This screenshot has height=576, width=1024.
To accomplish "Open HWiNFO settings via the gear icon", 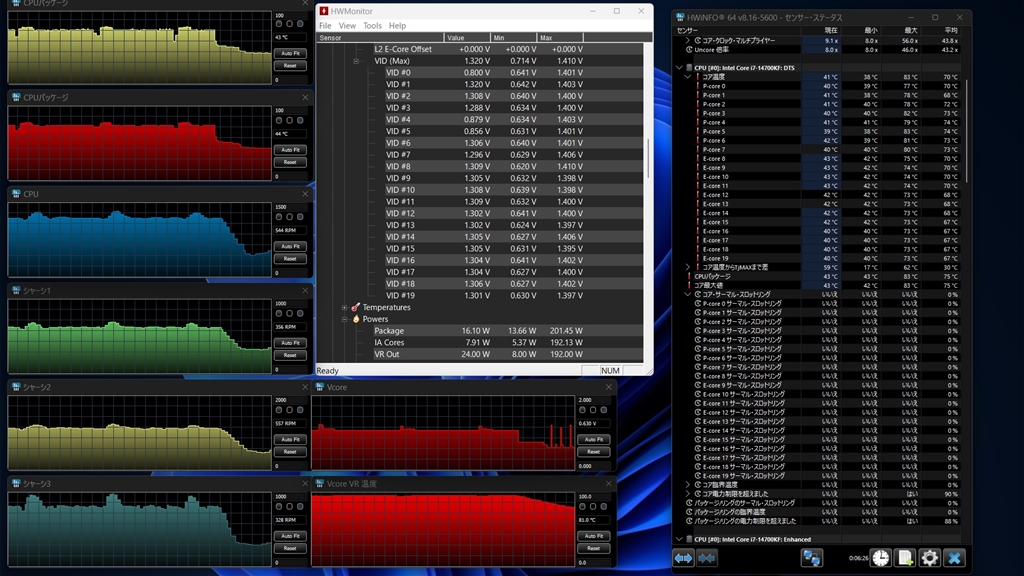I will tap(929, 558).
